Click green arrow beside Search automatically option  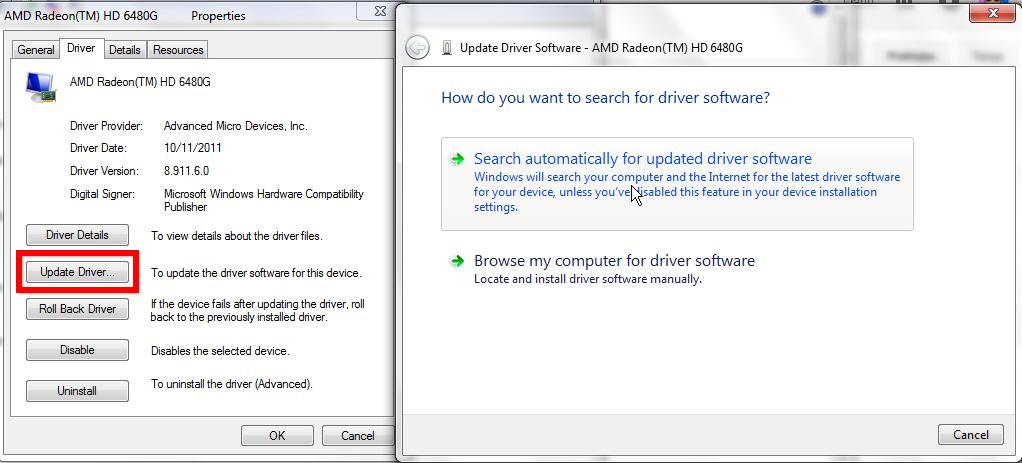[458, 158]
